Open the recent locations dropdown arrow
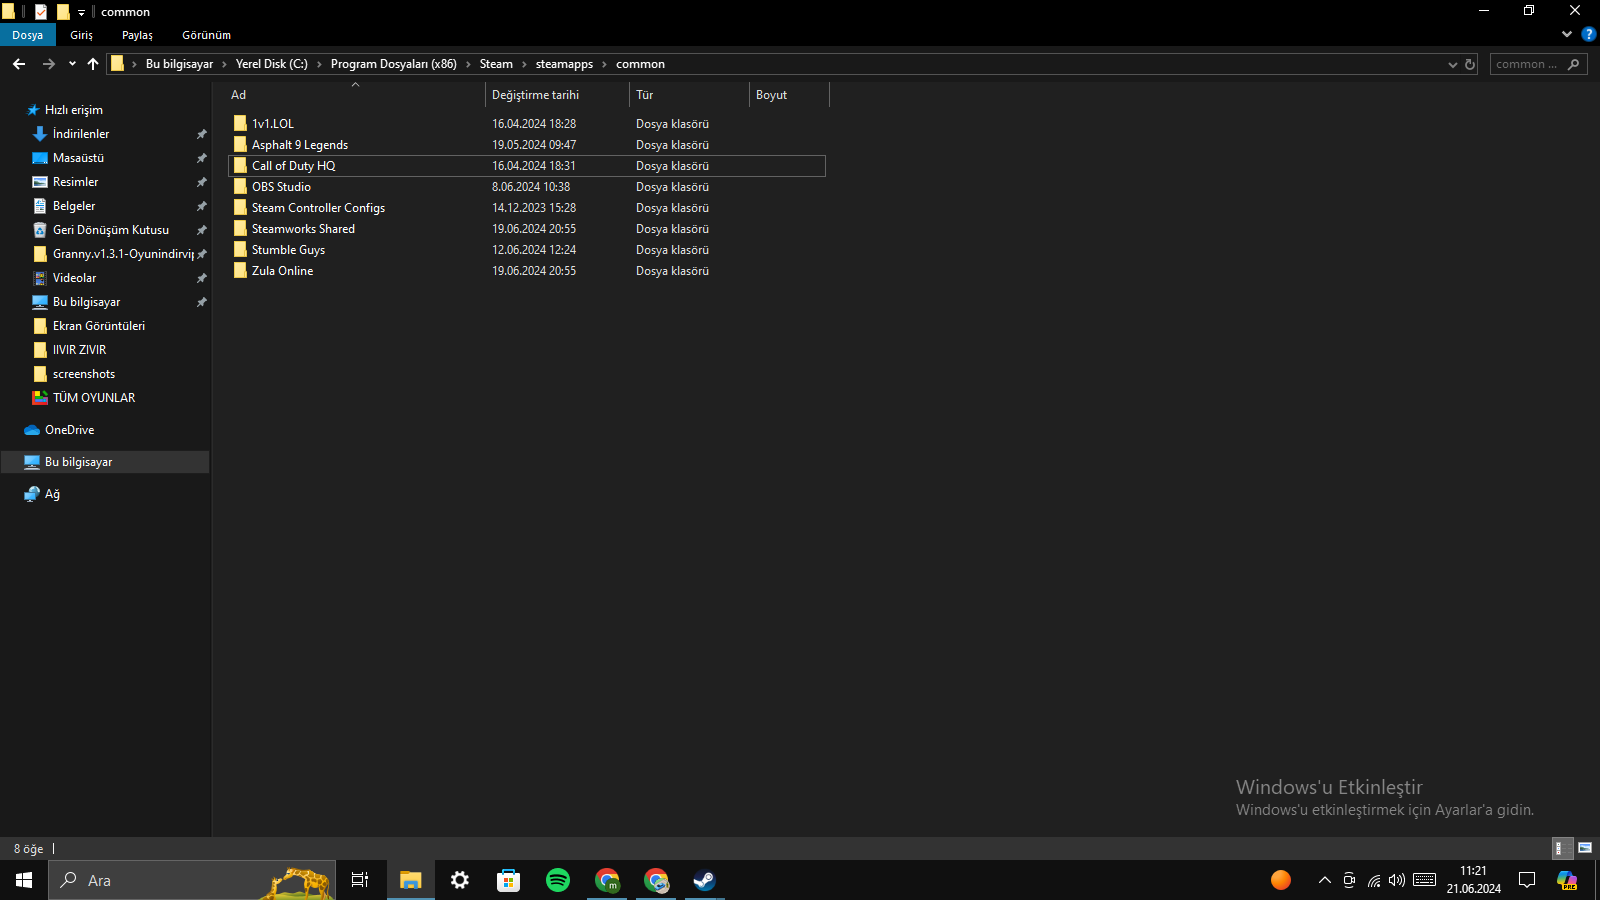Image resolution: width=1600 pixels, height=900 pixels. (x=72, y=64)
